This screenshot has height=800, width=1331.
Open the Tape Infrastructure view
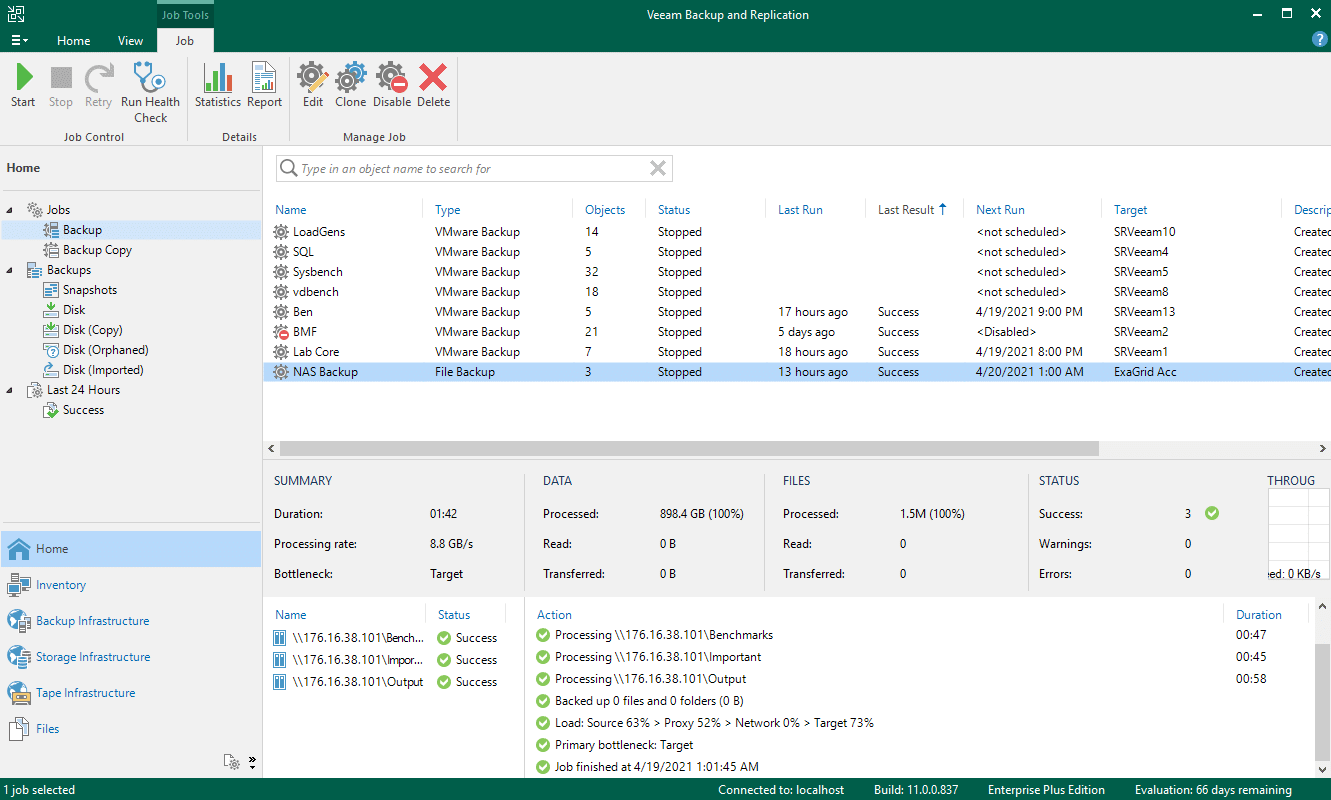pyautogui.click(x=130, y=693)
